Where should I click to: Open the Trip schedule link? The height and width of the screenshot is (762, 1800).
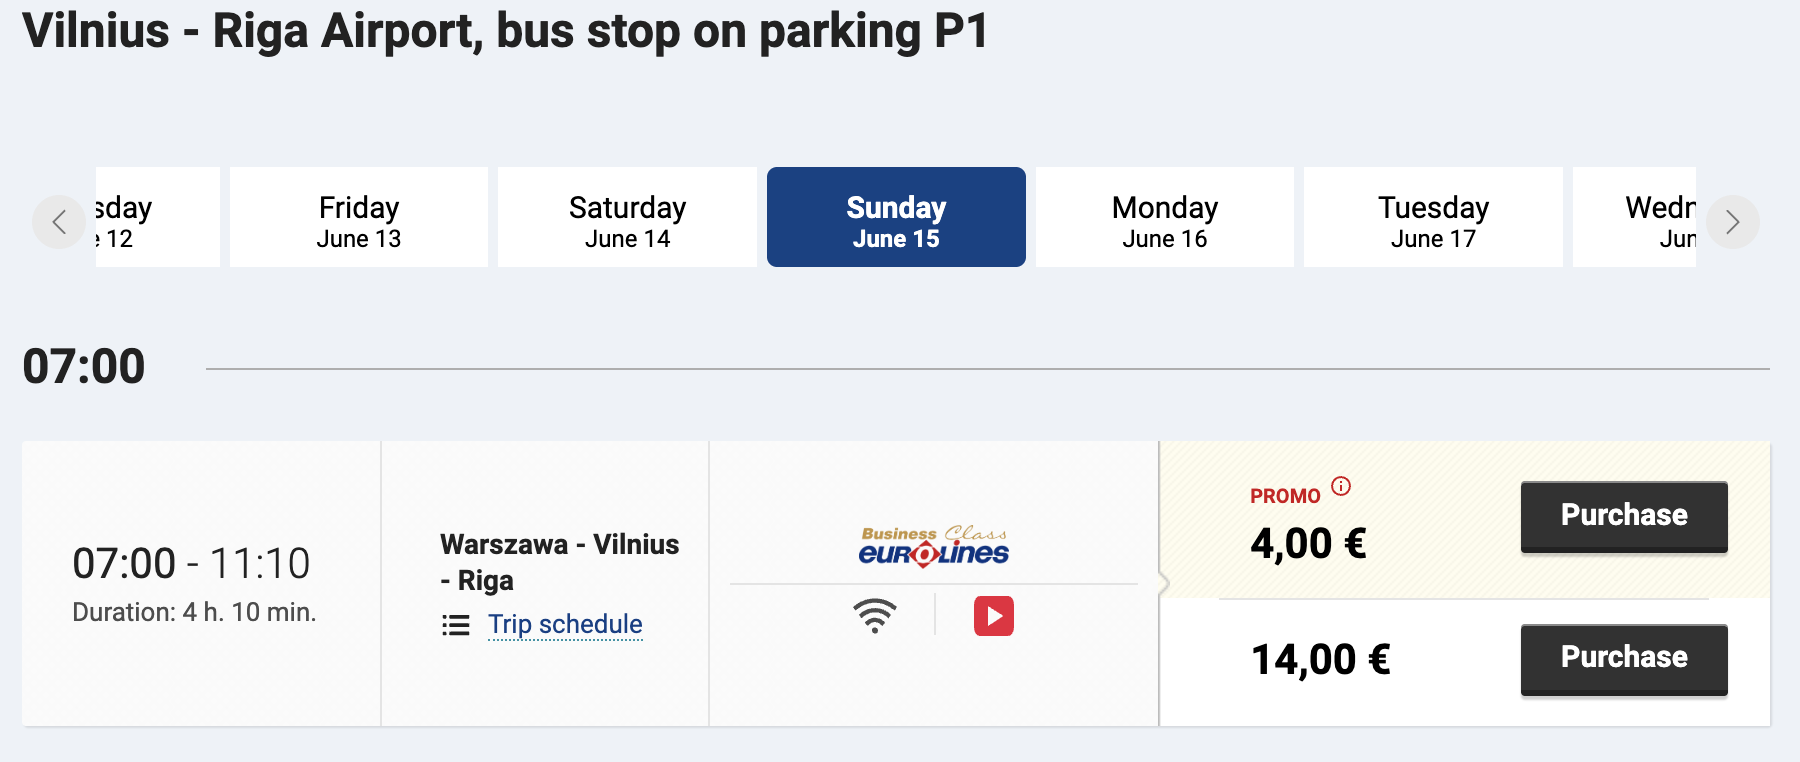[565, 625]
